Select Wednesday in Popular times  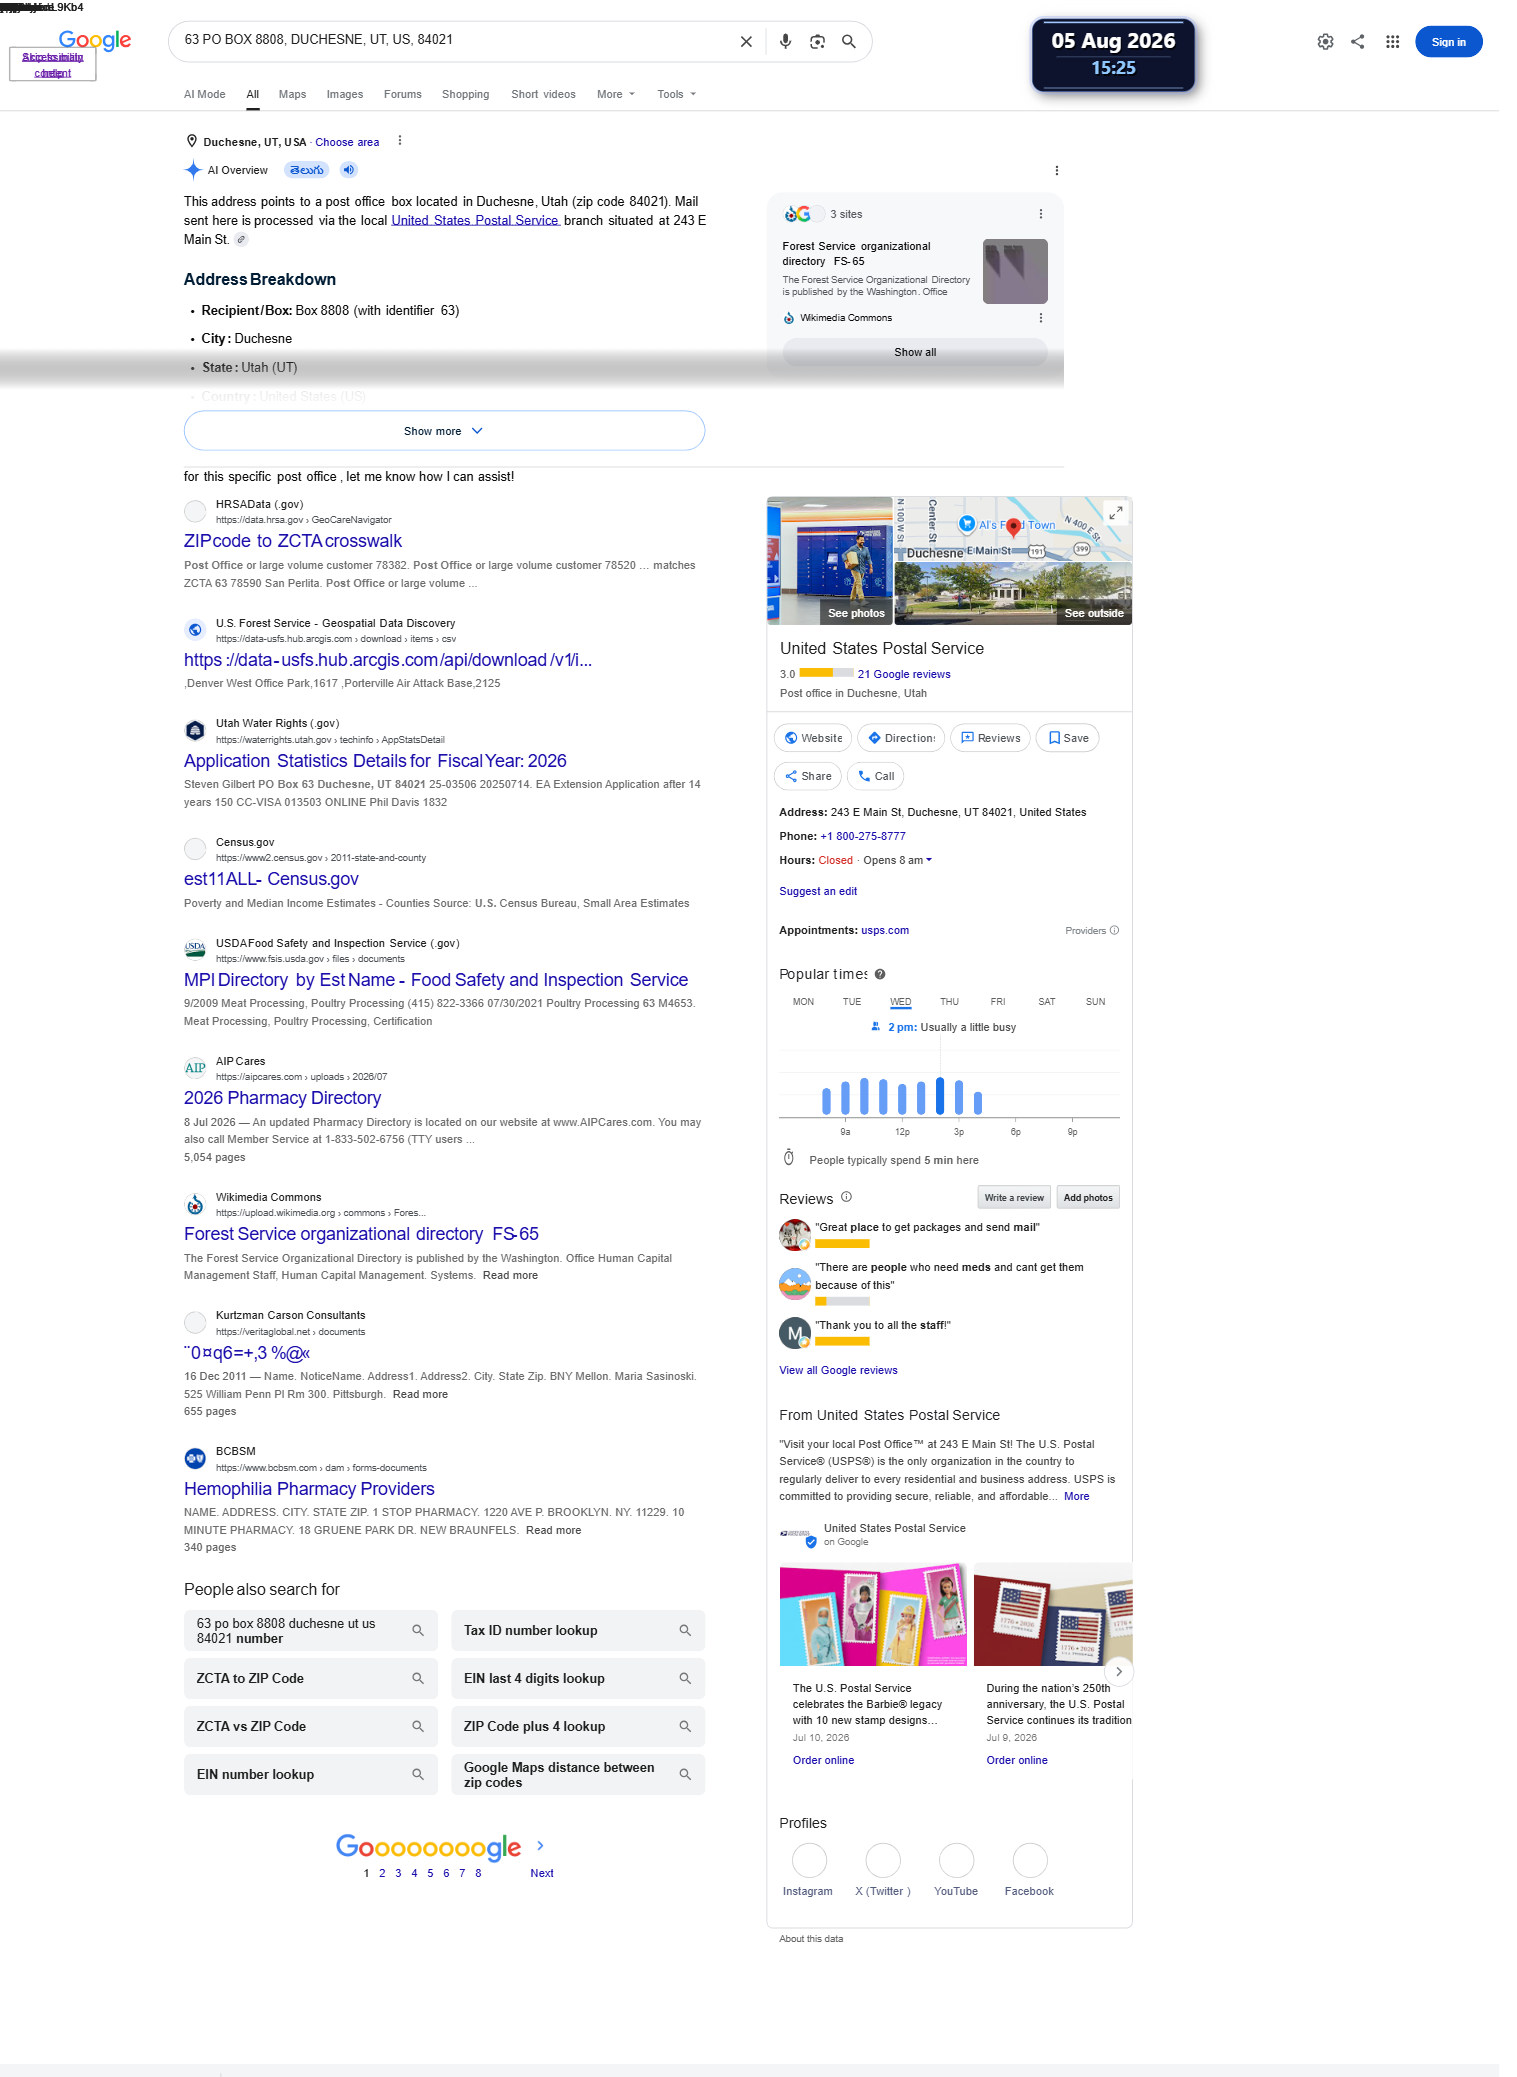click(x=901, y=1002)
